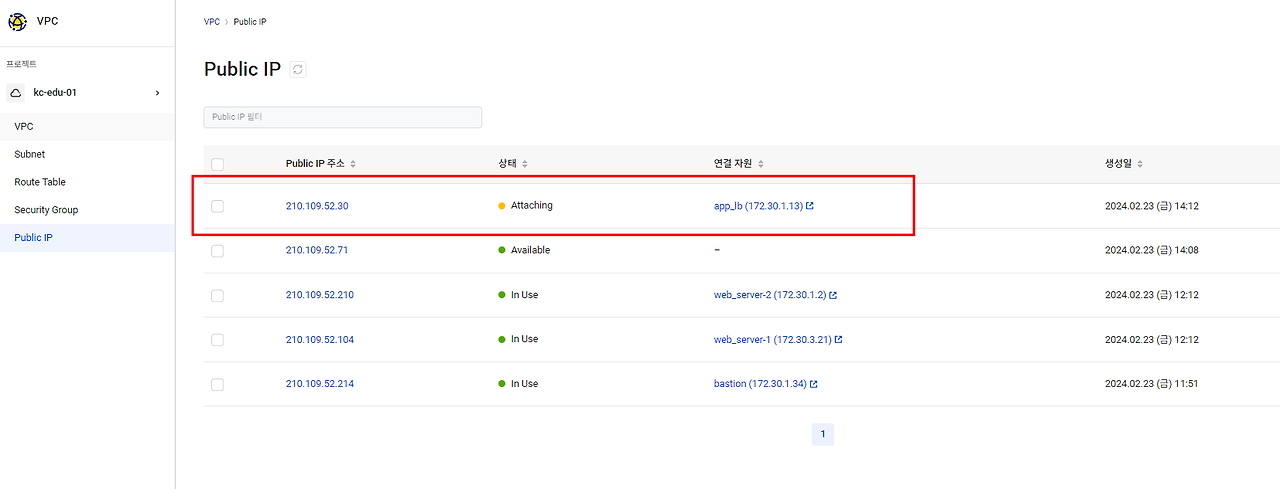This screenshot has width=1280, height=489.
Task: Open external link icon for web_server-1
Action: point(838,340)
